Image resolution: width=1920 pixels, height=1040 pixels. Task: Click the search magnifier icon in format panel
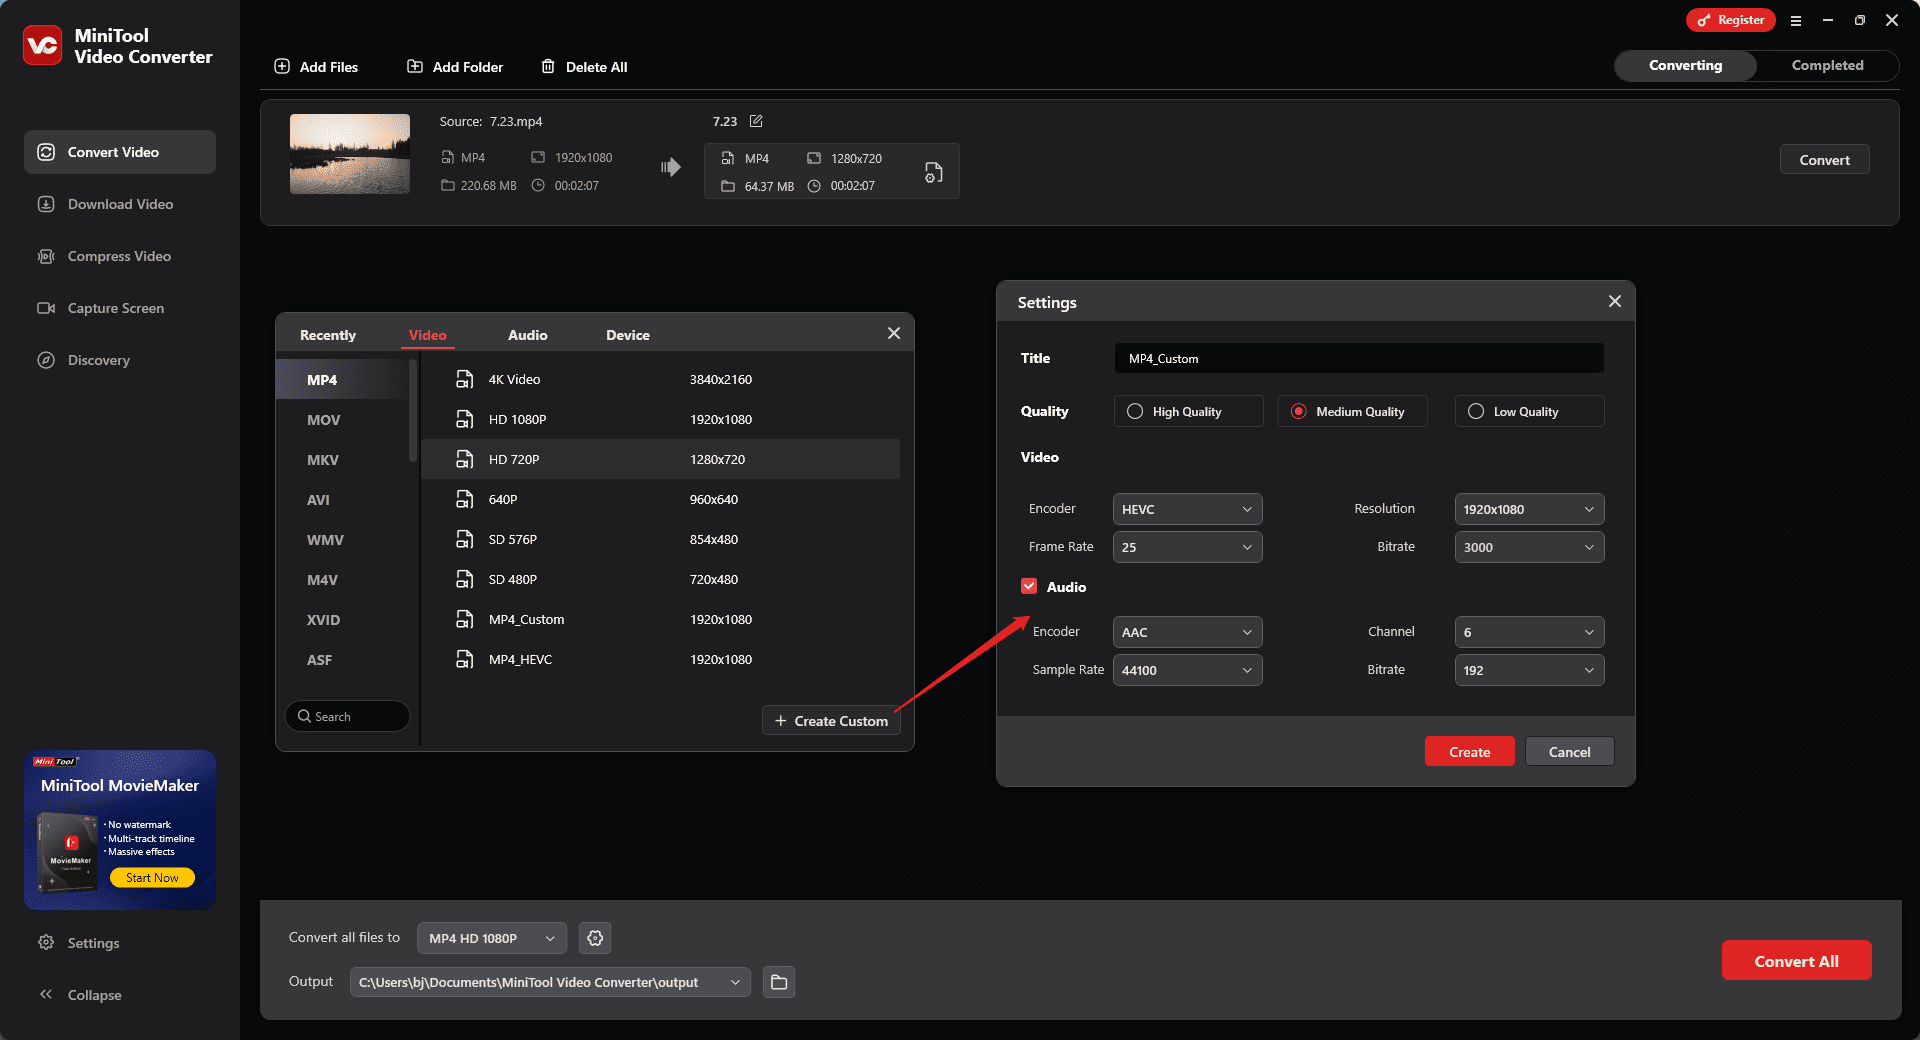pos(304,716)
